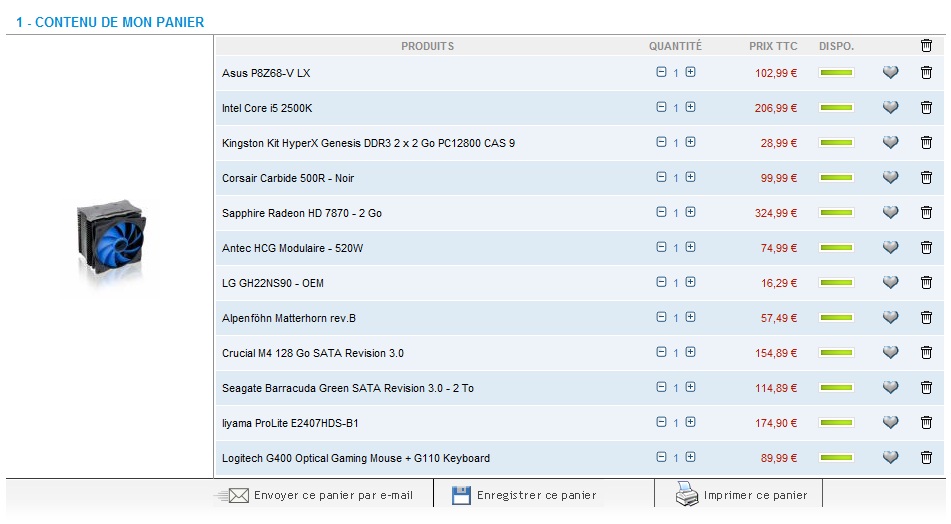Viewport: 951px width, 524px height.
Task: Send this cart by e-mail
Action: click(320, 495)
